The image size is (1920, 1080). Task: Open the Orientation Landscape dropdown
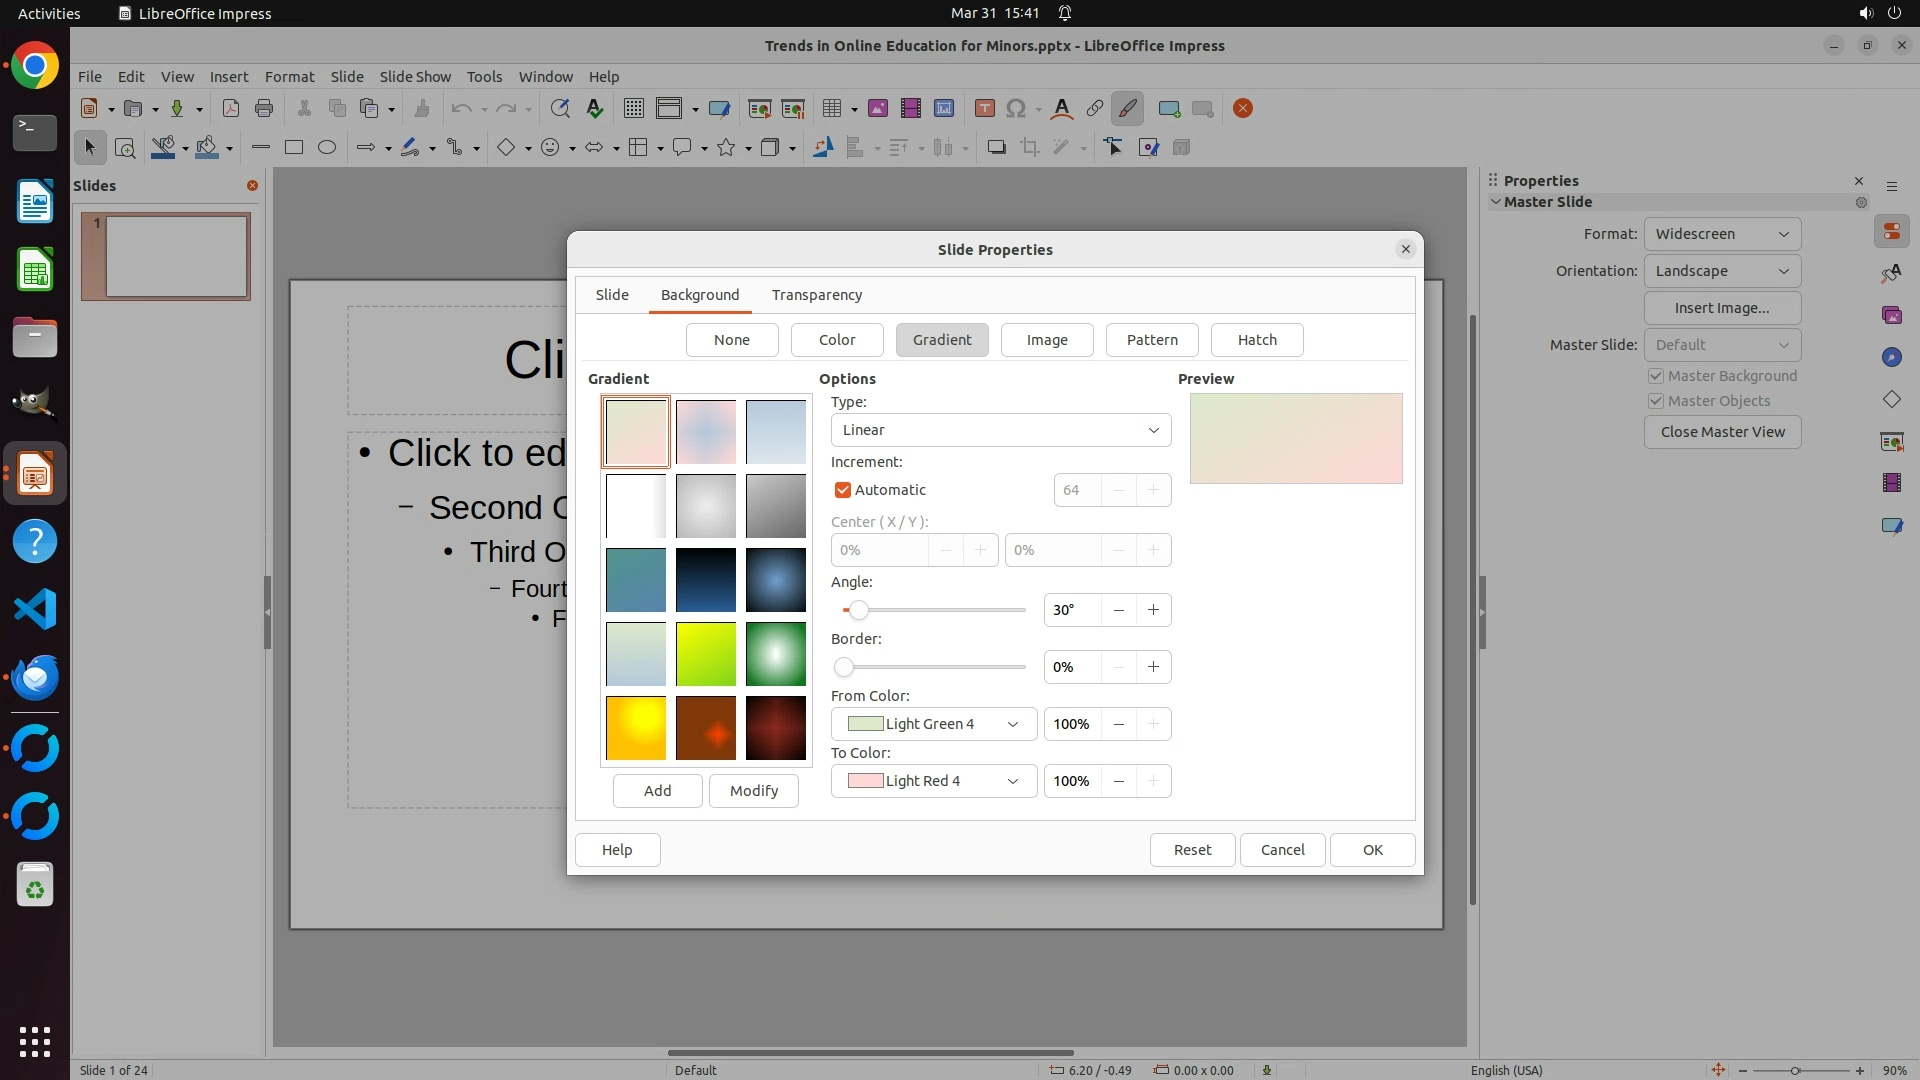click(1721, 271)
